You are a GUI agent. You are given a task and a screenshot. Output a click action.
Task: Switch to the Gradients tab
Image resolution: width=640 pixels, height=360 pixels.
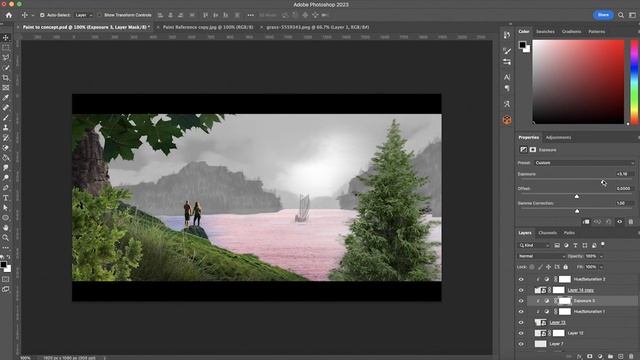[571, 31]
